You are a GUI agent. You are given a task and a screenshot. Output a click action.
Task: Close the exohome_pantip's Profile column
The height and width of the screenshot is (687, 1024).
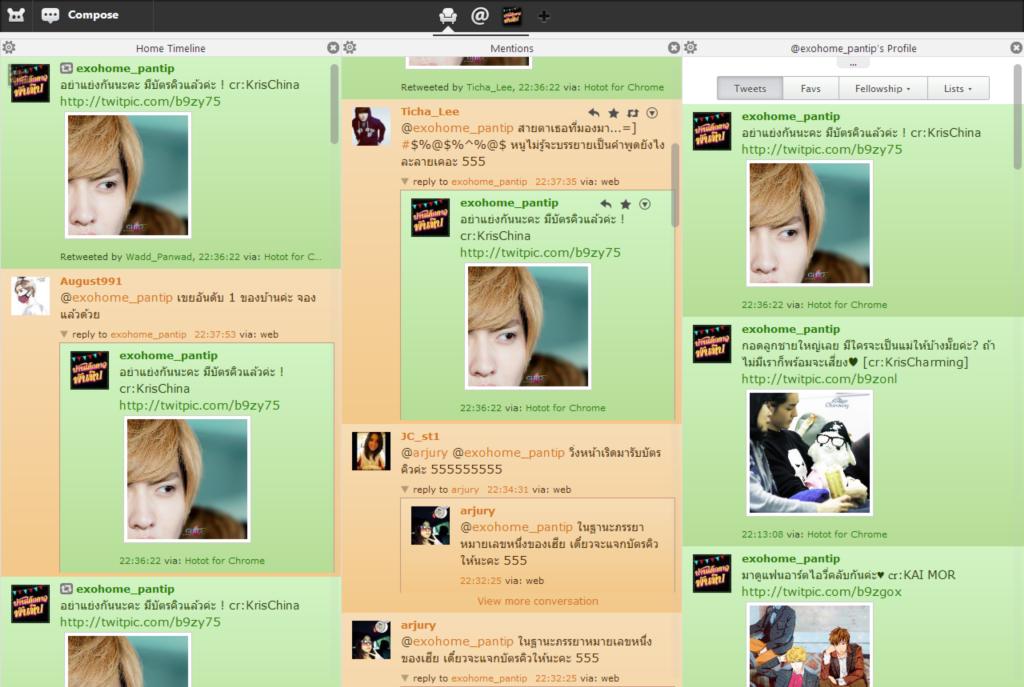(x=1016, y=48)
